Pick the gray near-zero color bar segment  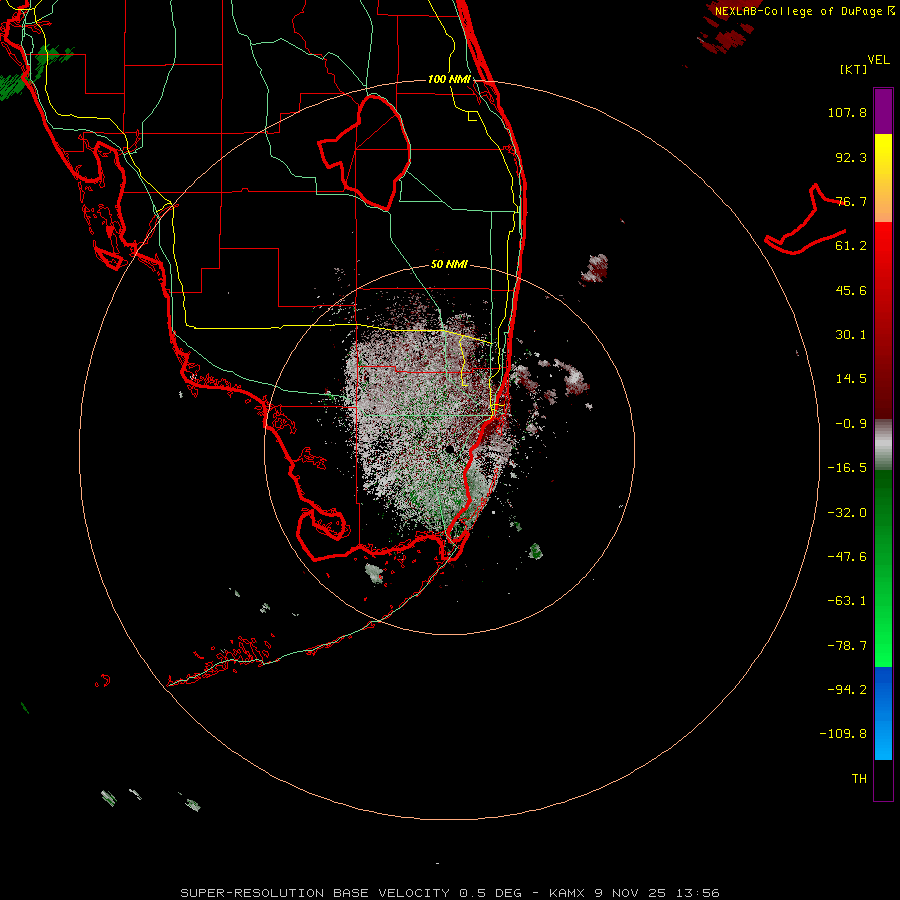tap(883, 444)
